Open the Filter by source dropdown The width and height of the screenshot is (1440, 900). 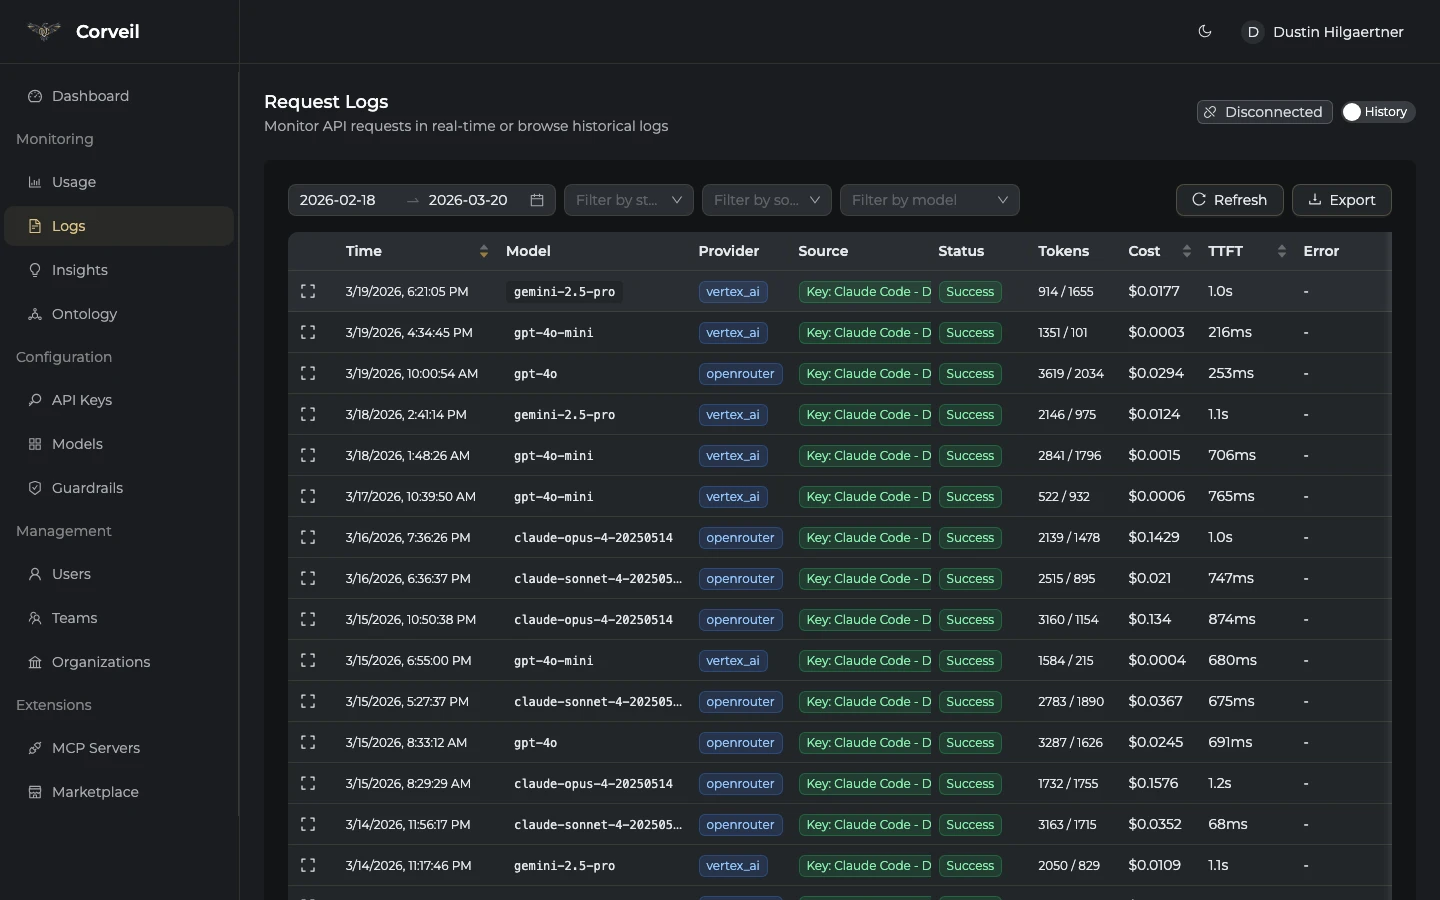pos(766,200)
